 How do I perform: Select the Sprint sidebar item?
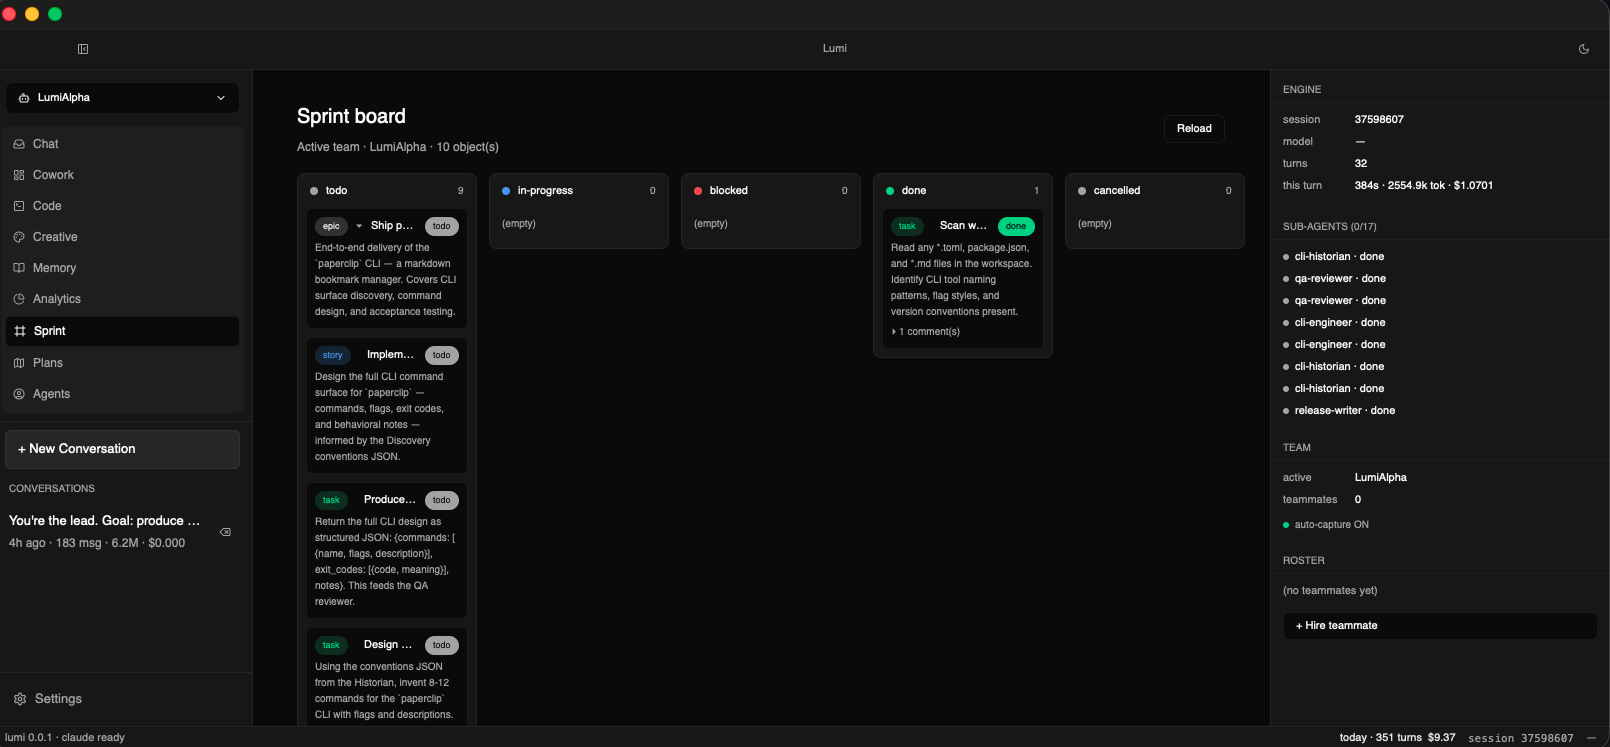(x=122, y=331)
